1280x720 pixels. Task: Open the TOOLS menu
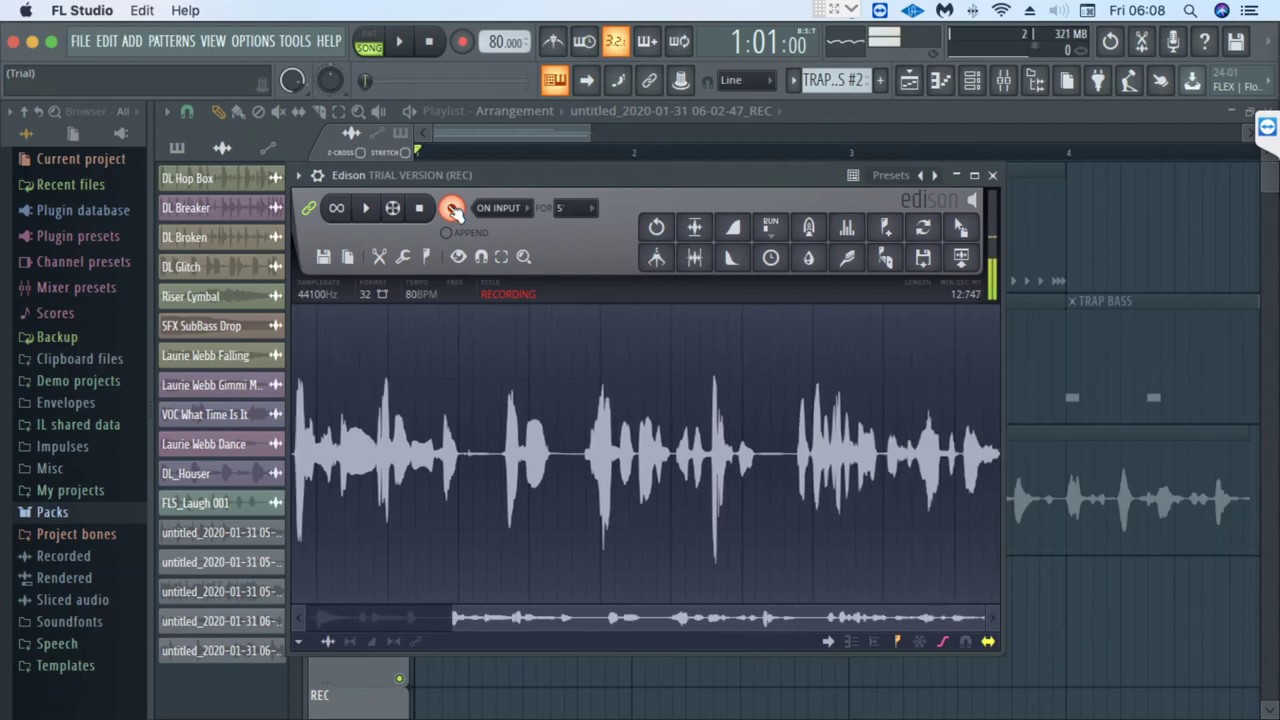[295, 42]
